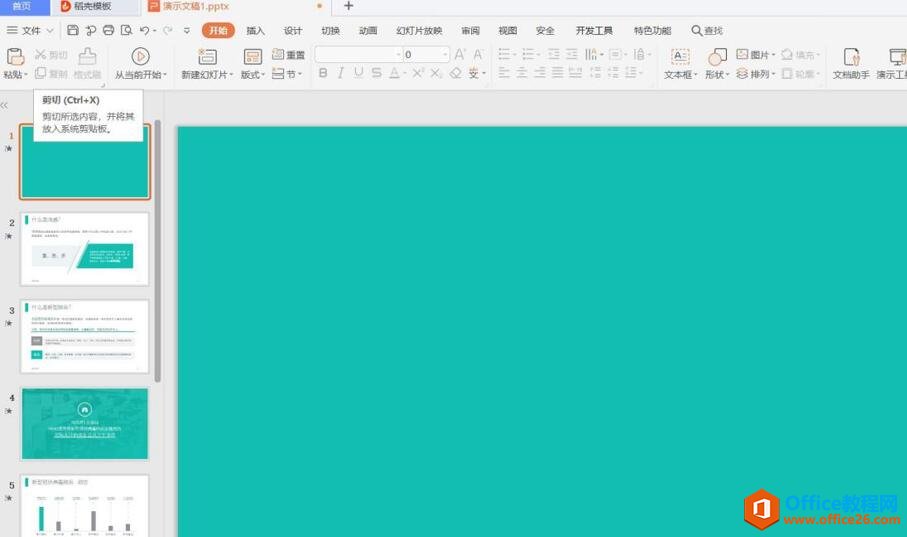
Task: Toggle Bold formatting
Action: click(x=322, y=73)
